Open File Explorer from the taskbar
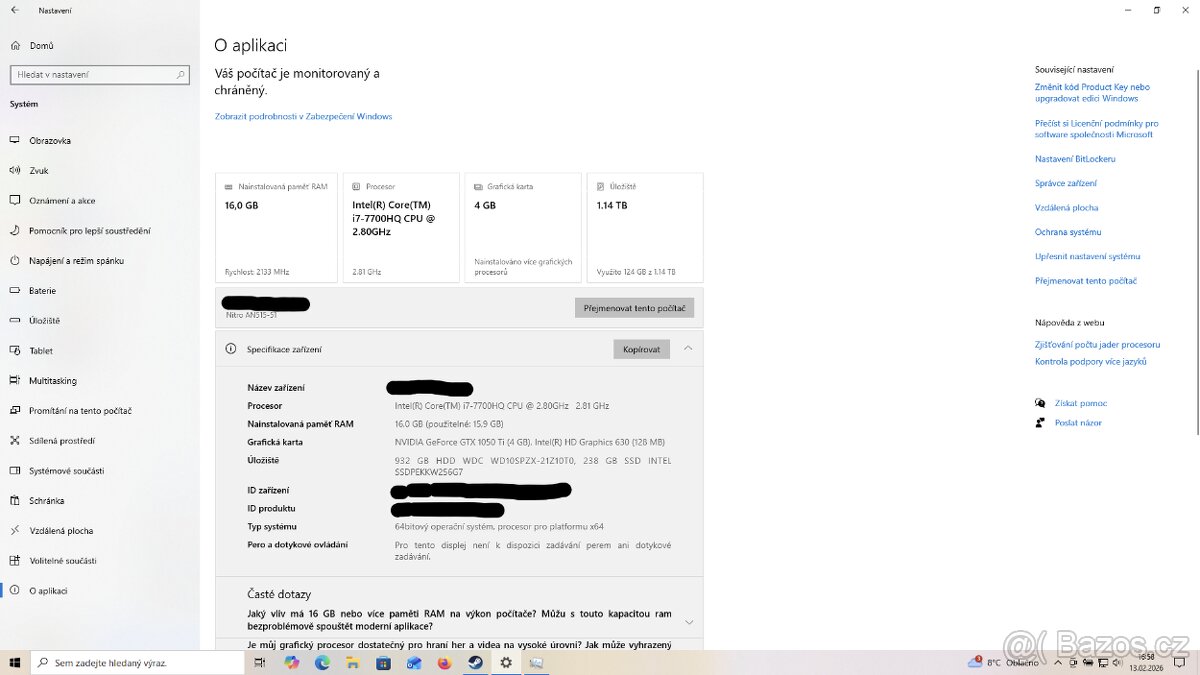The image size is (1200, 675). (x=353, y=662)
